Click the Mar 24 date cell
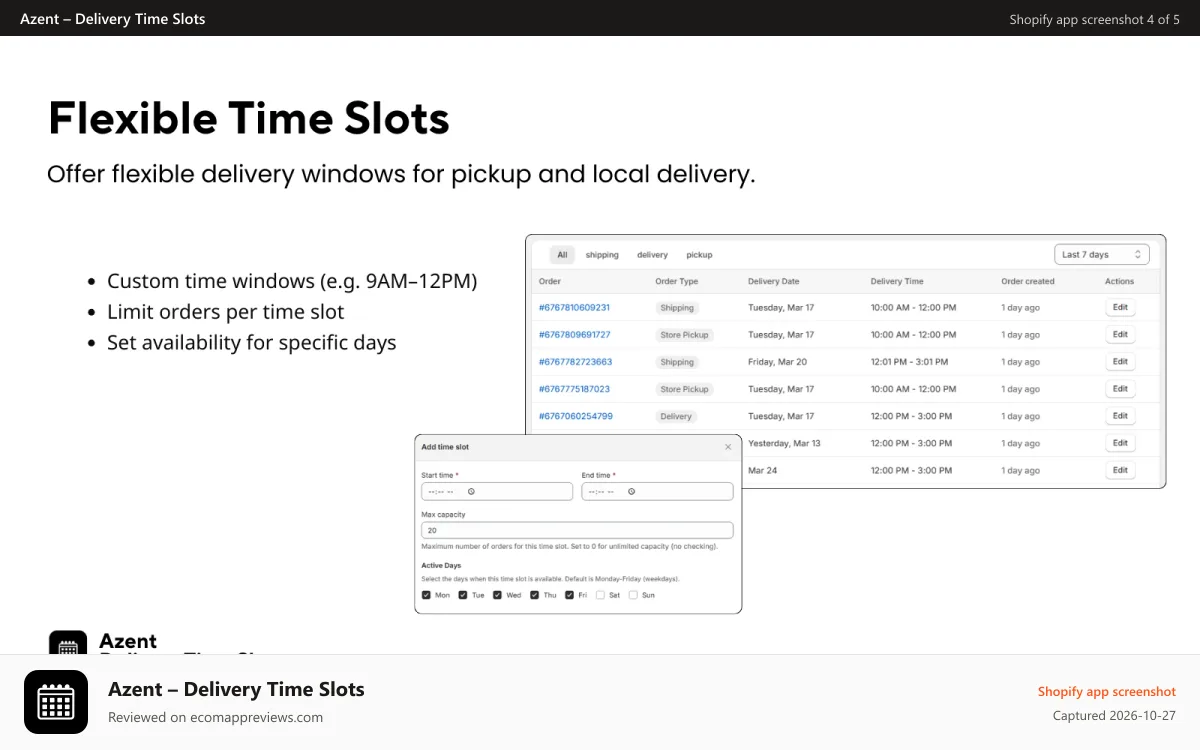 coord(762,470)
